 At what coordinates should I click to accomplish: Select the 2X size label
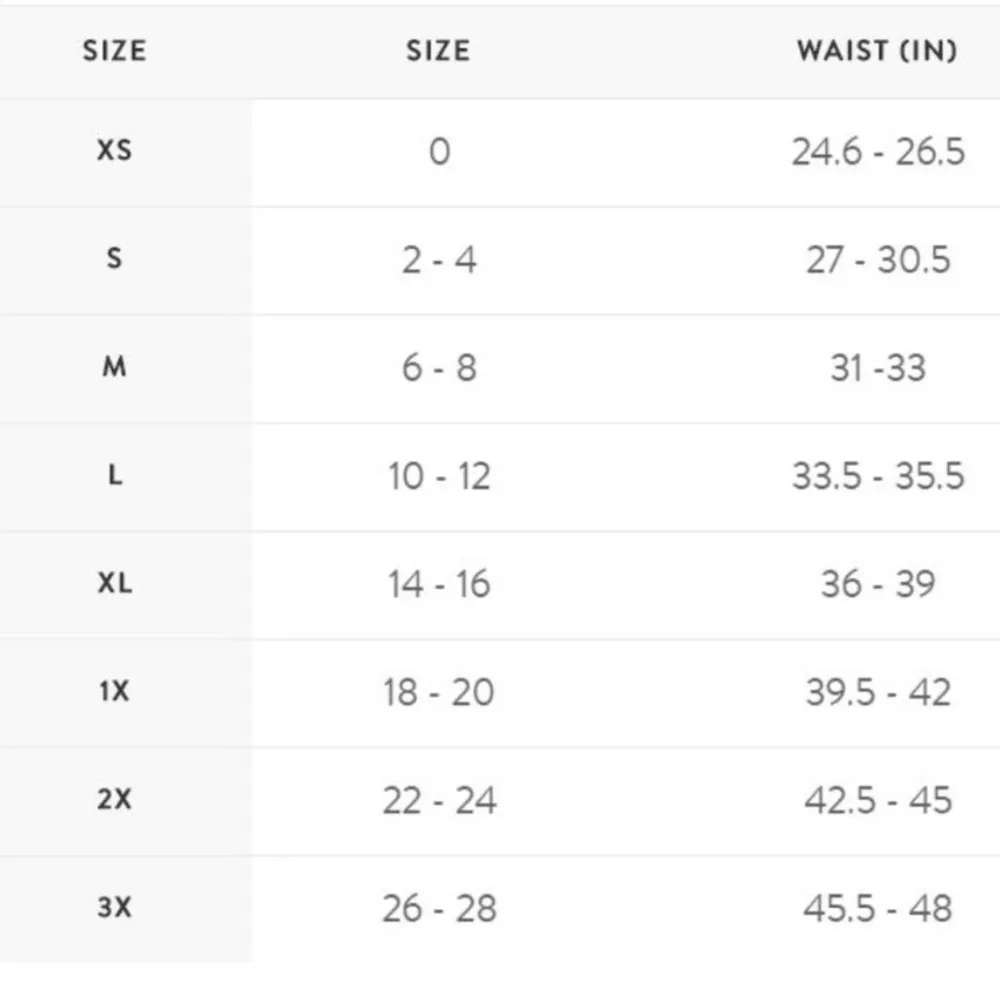coord(114,800)
